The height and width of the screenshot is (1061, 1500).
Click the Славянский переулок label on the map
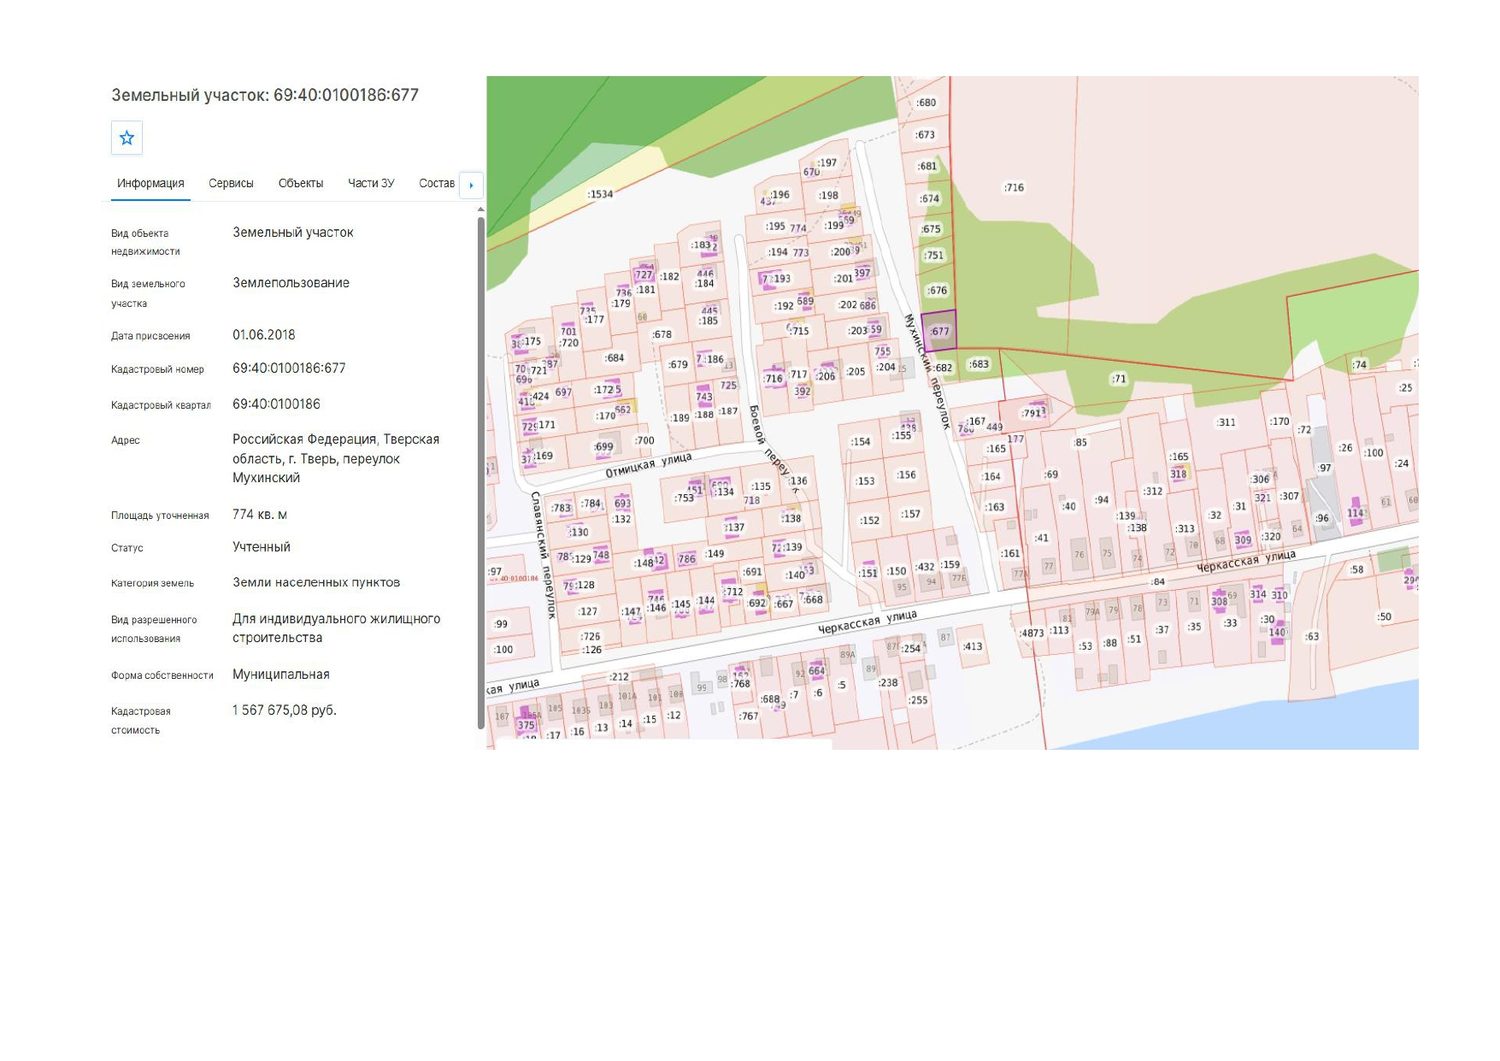pyautogui.click(x=541, y=555)
